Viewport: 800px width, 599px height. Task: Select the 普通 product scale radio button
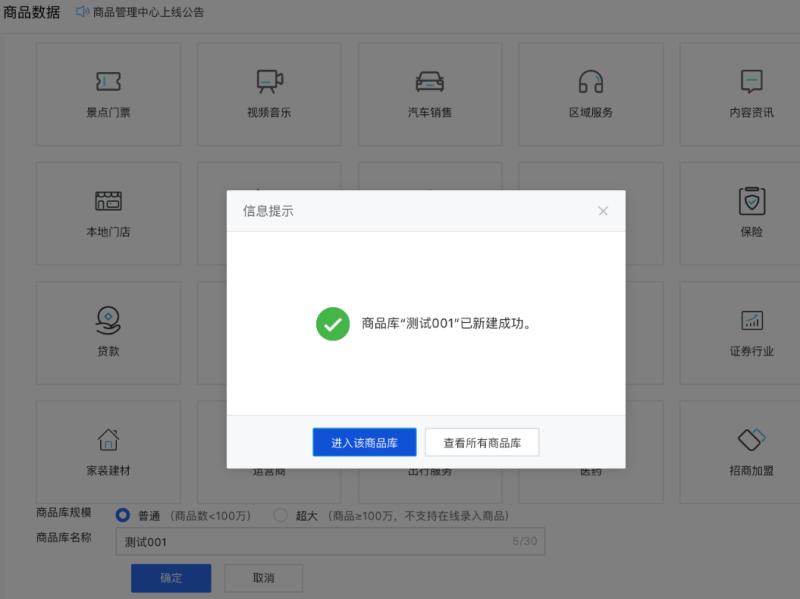[x=122, y=515]
